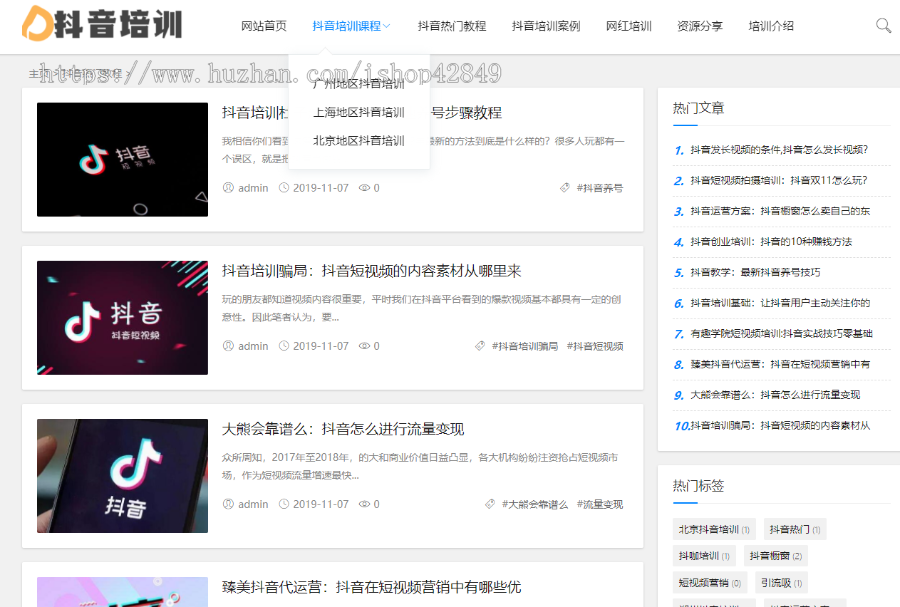Open thumbnail of 臻美抖音代运营 article
The width and height of the screenshot is (900, 607).
[x=122, y=592]
